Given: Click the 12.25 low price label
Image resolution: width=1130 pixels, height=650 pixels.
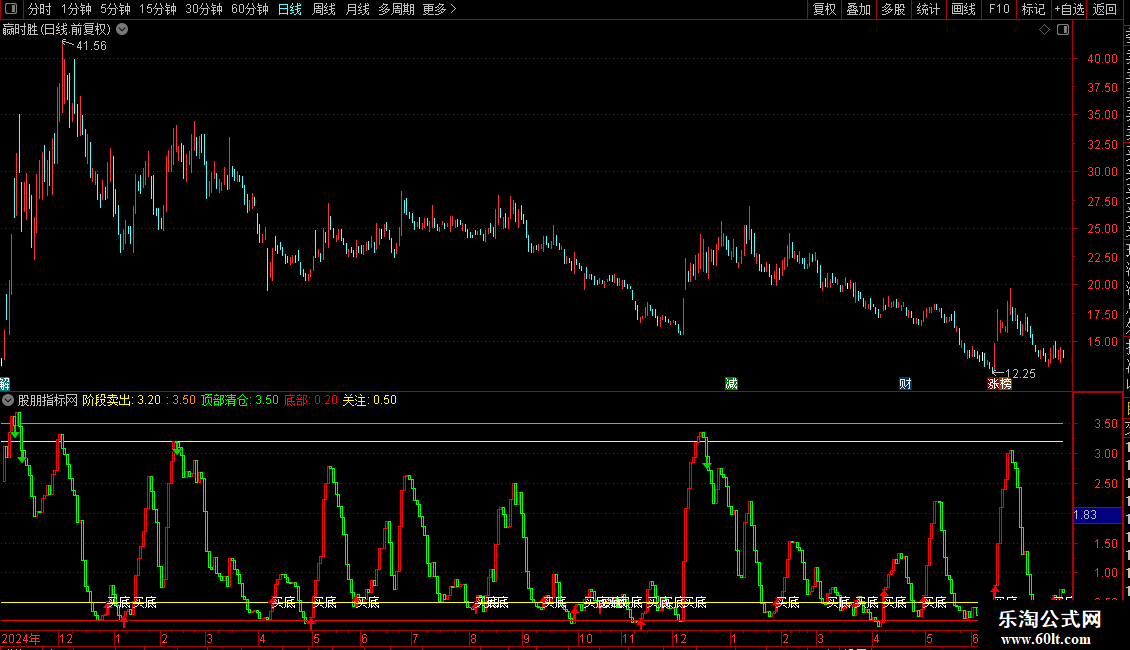Looking at the screenshot, I should 1020,373.
